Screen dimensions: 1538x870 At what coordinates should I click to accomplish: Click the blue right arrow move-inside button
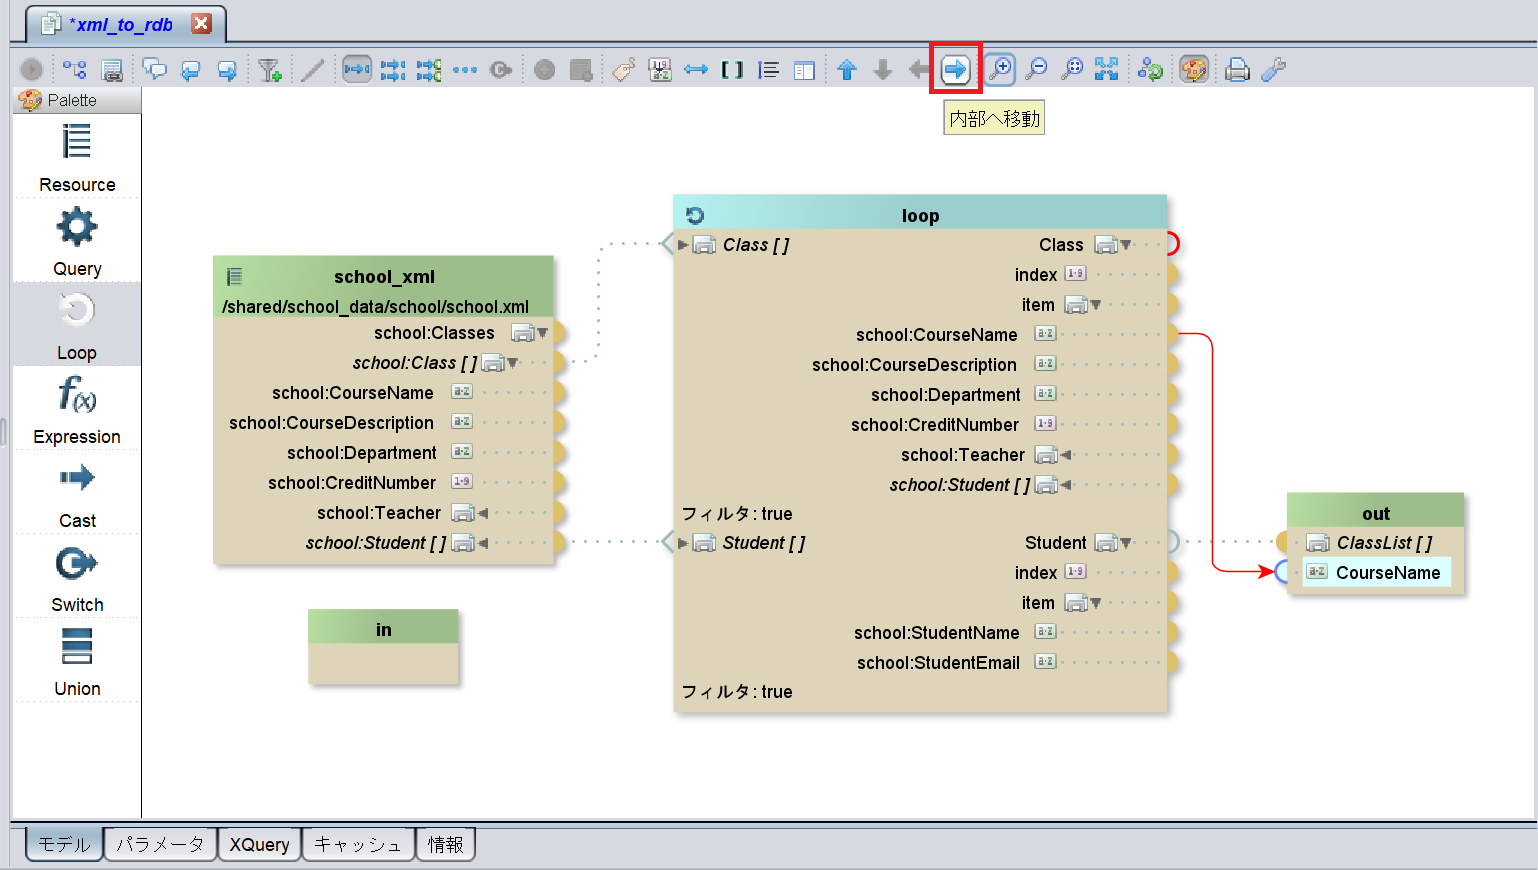point(956,69)
